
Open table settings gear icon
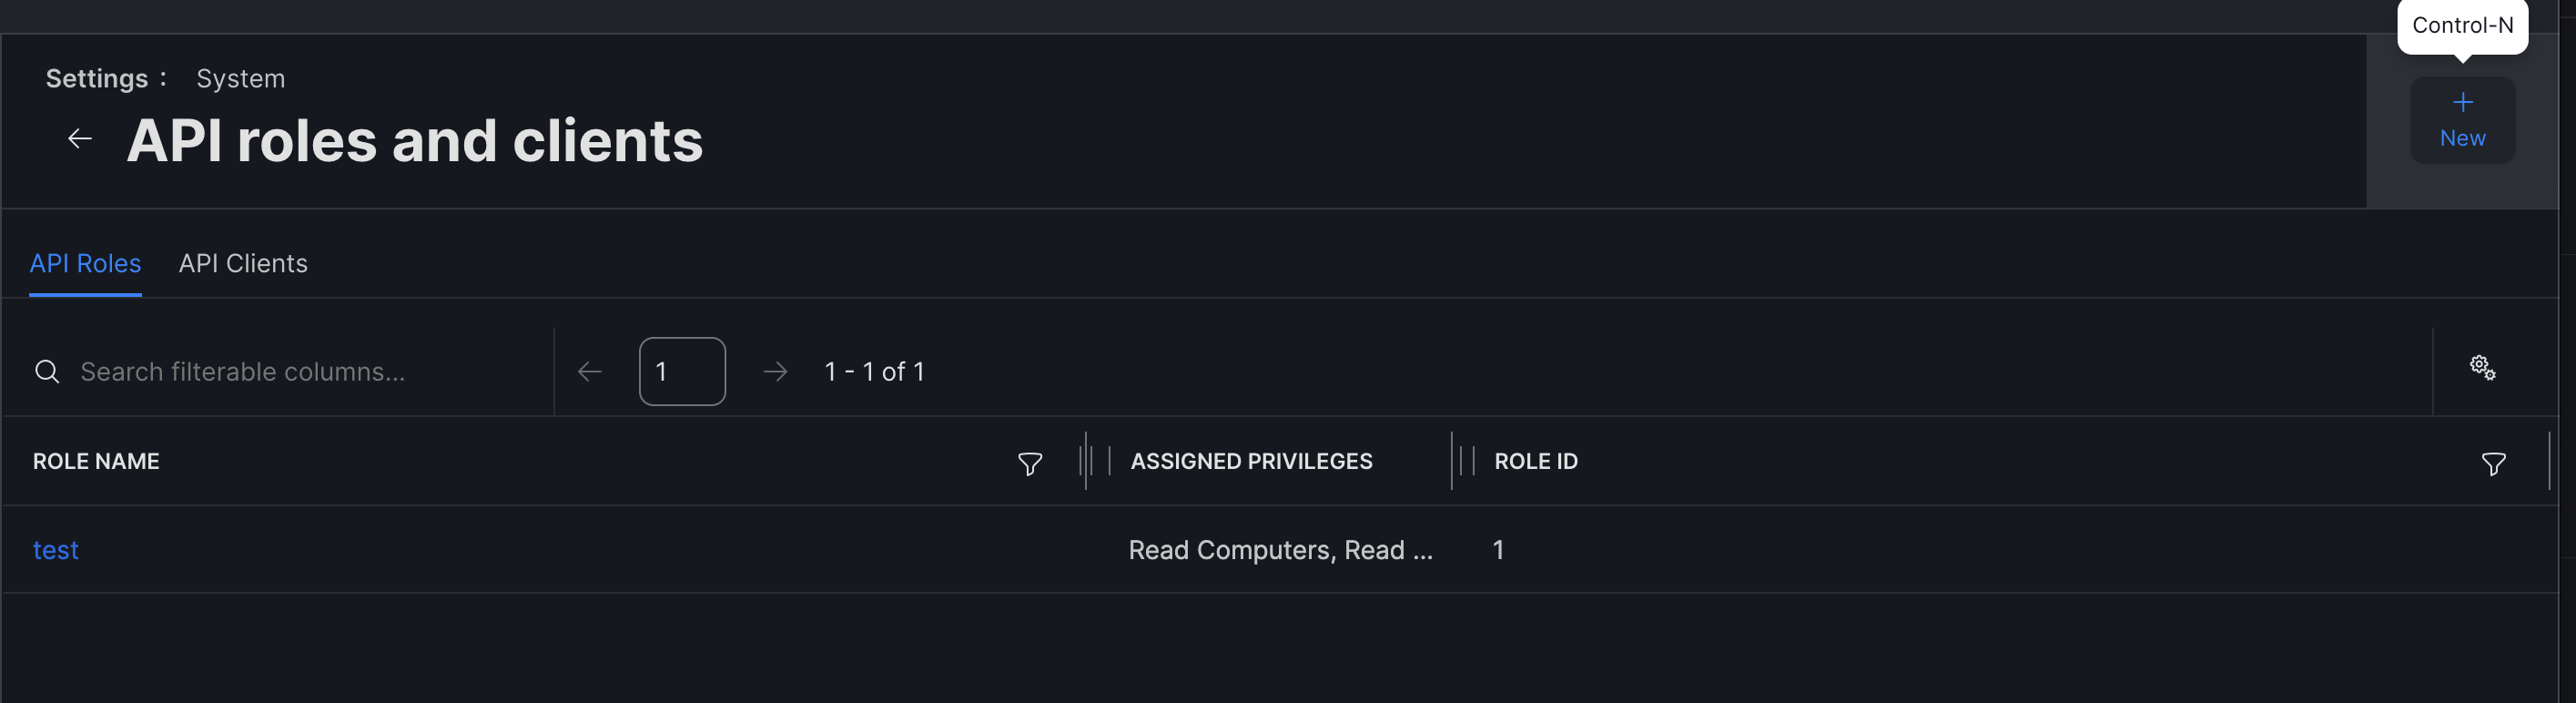coord(2482,368)
